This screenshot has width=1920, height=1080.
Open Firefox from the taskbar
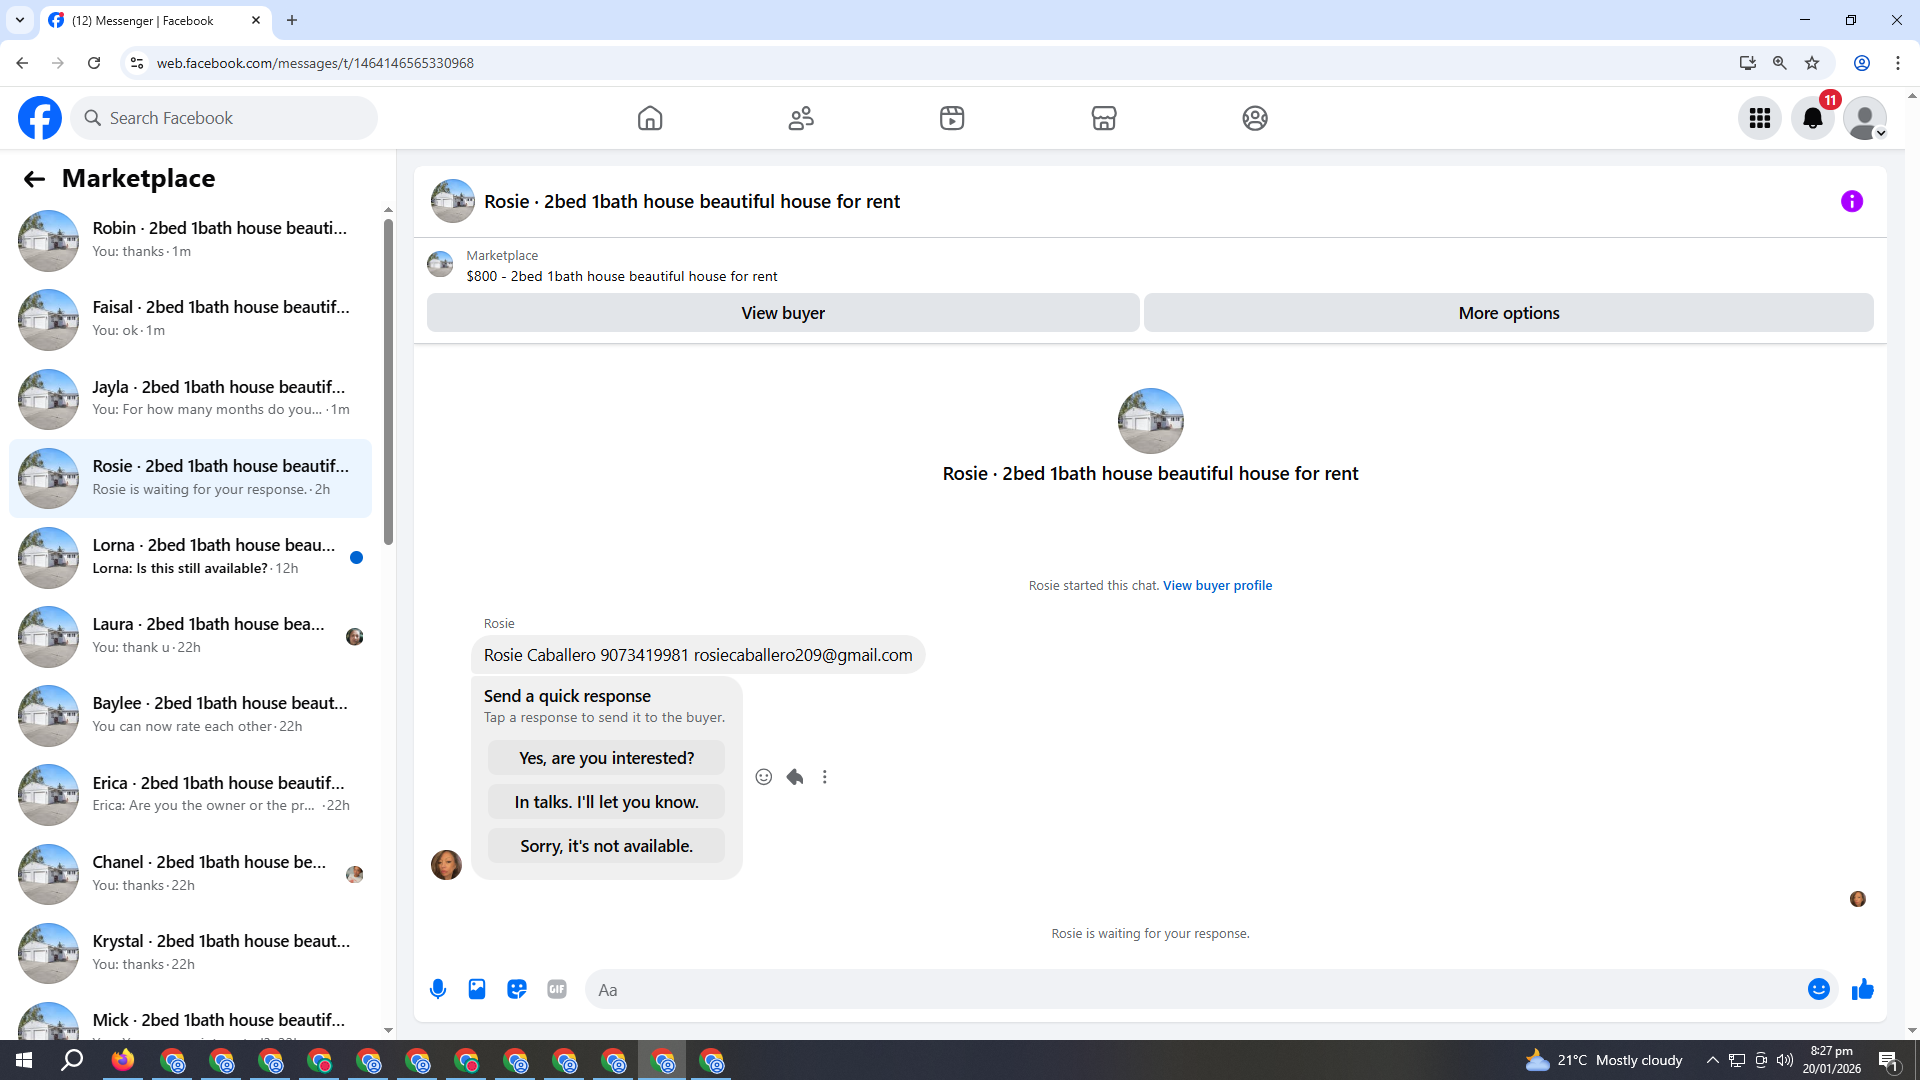pyautogui.click(x=123, y=1060)
